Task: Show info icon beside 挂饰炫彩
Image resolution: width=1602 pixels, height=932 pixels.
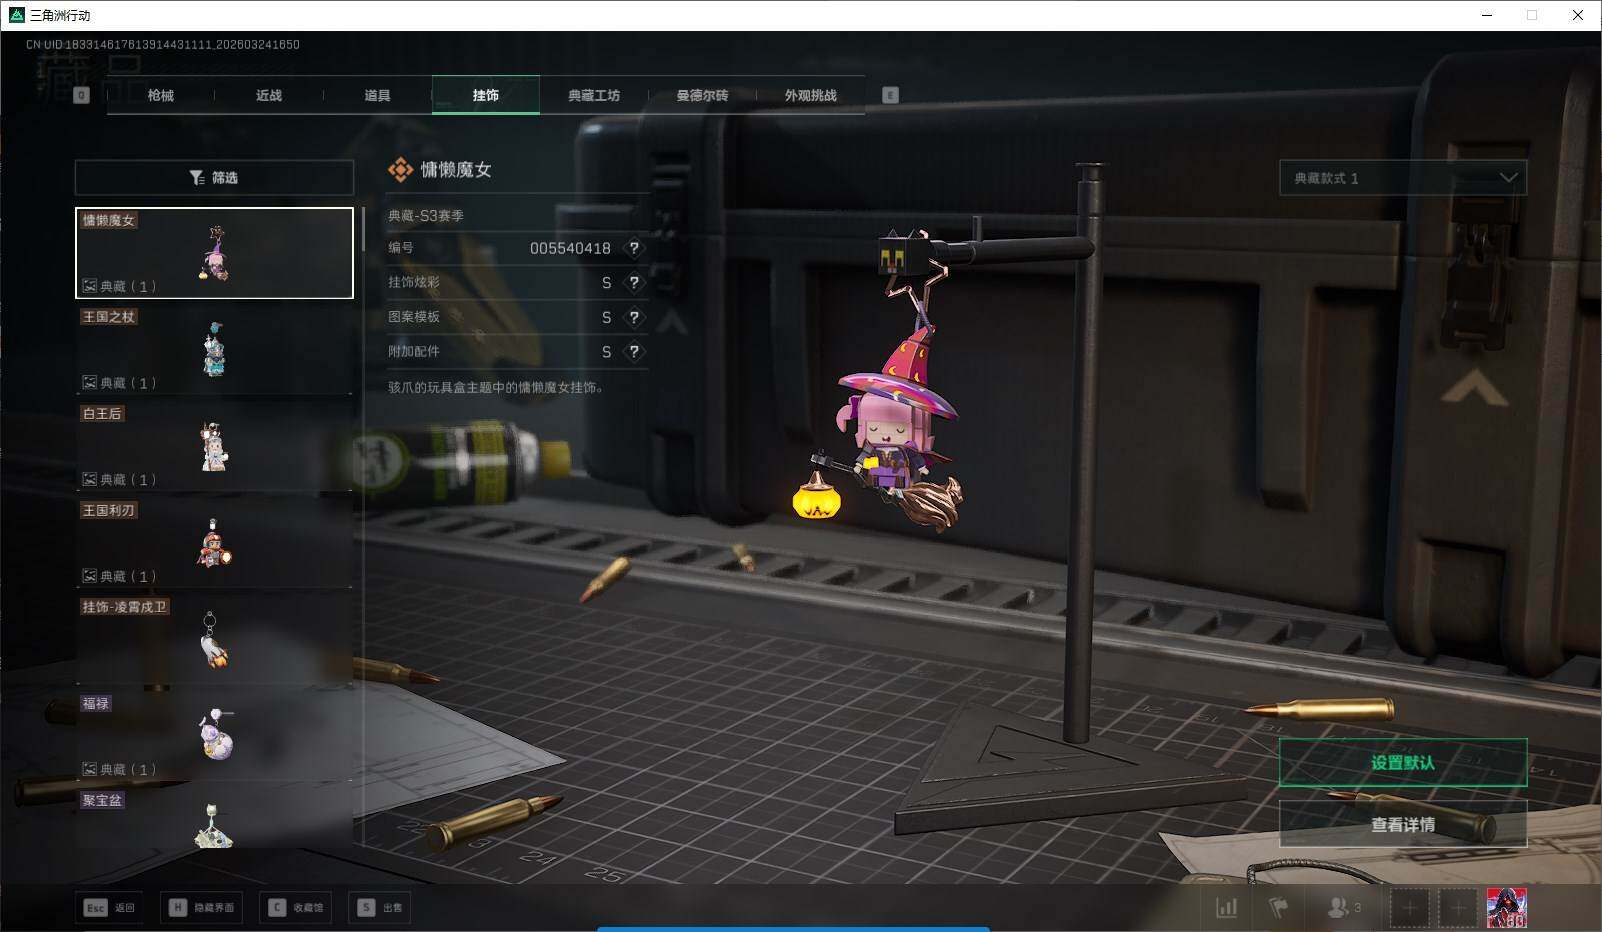Action: pos(634,283)
